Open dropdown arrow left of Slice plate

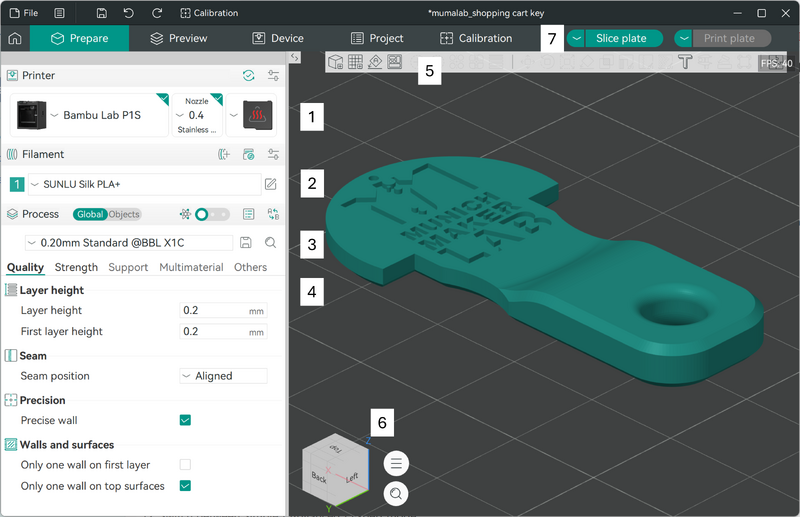(576, 38)
